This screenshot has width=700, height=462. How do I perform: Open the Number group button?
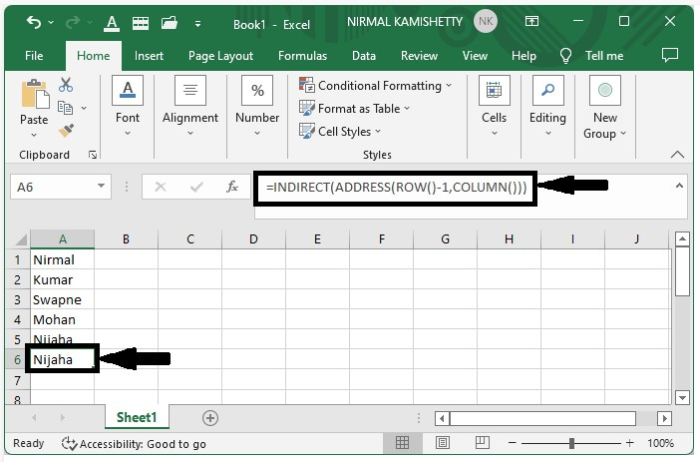click(x=257, y=107)
